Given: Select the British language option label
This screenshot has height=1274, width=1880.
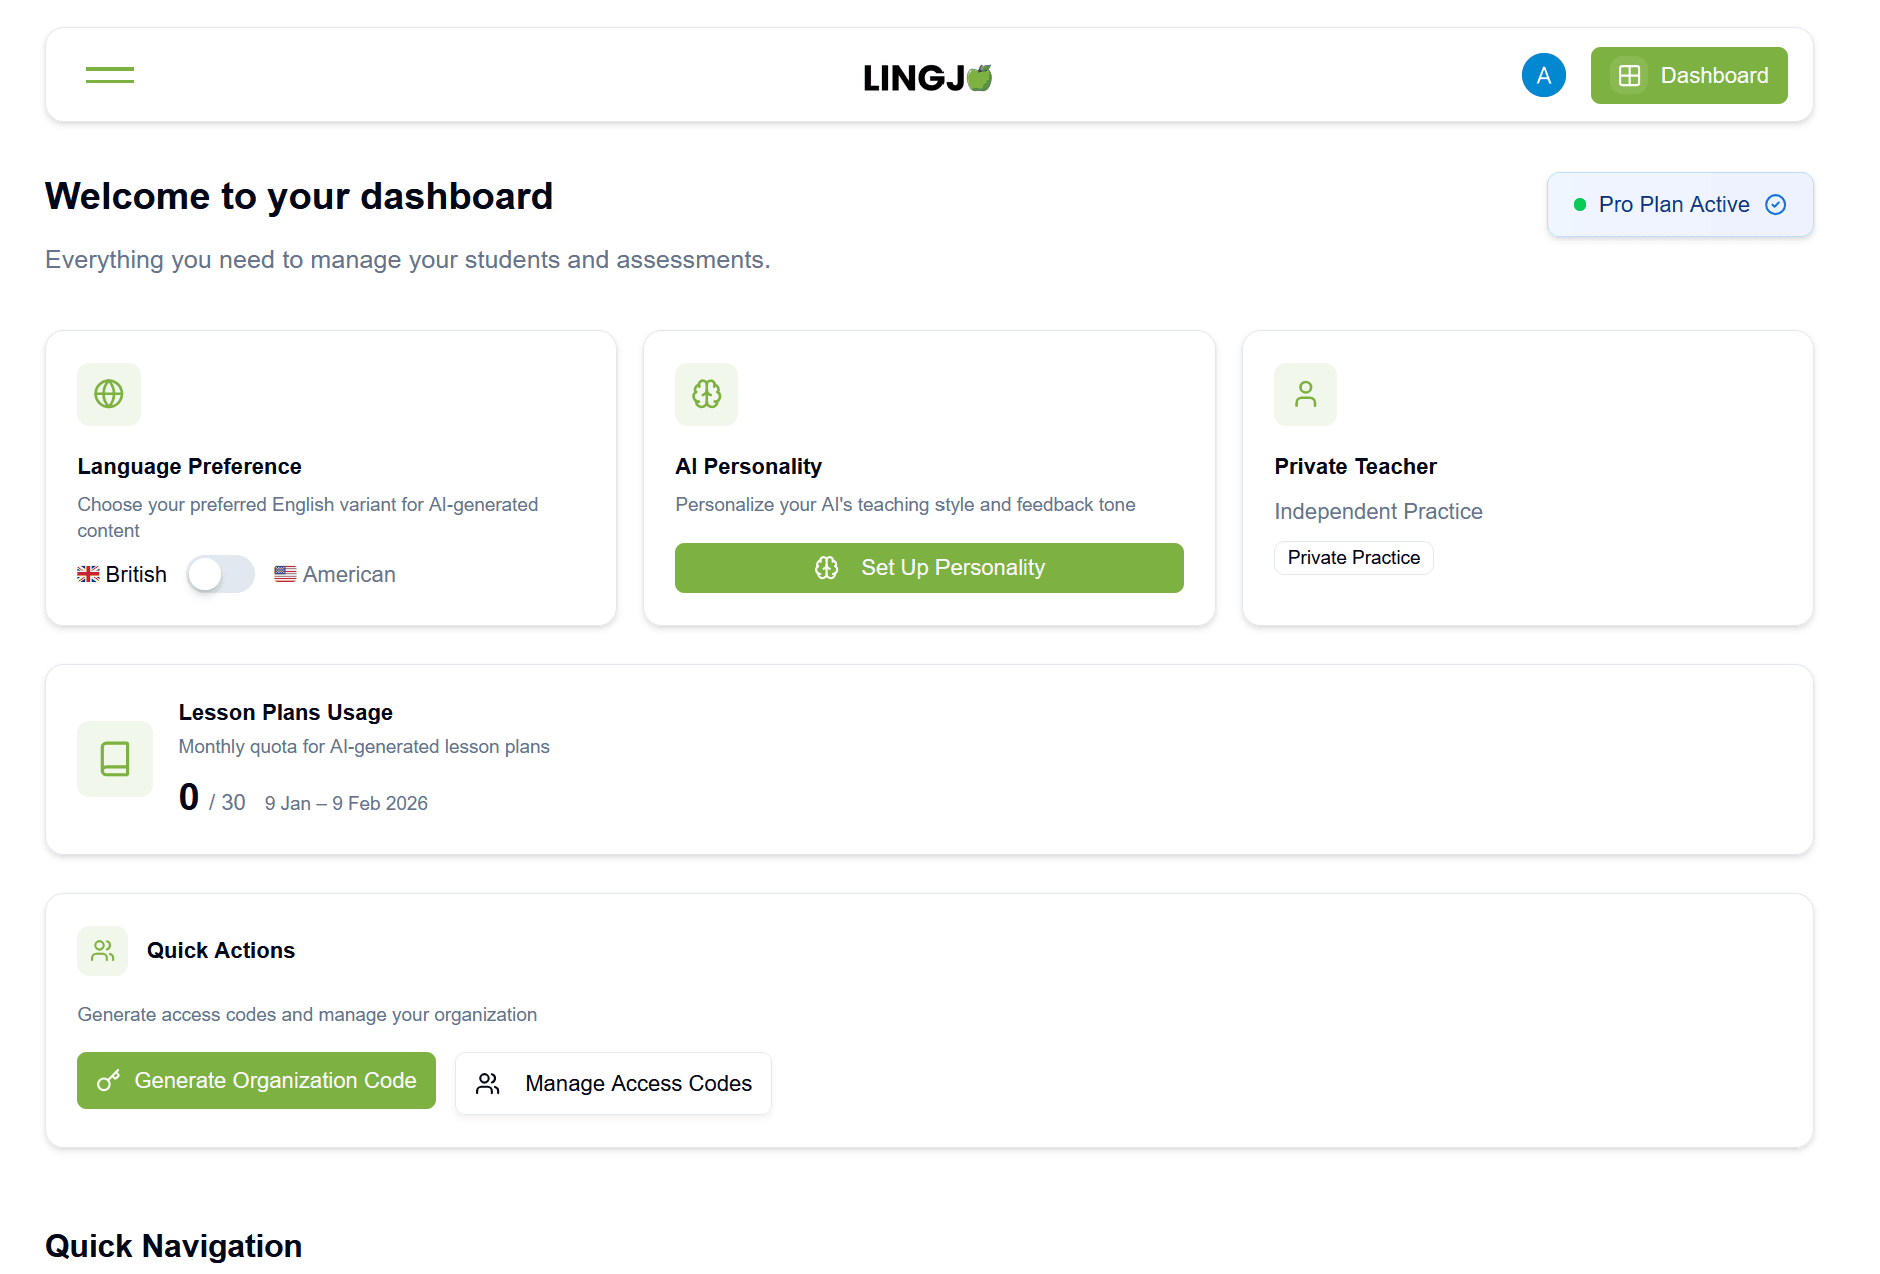Looking at the screenshot, I should [135, 574].
